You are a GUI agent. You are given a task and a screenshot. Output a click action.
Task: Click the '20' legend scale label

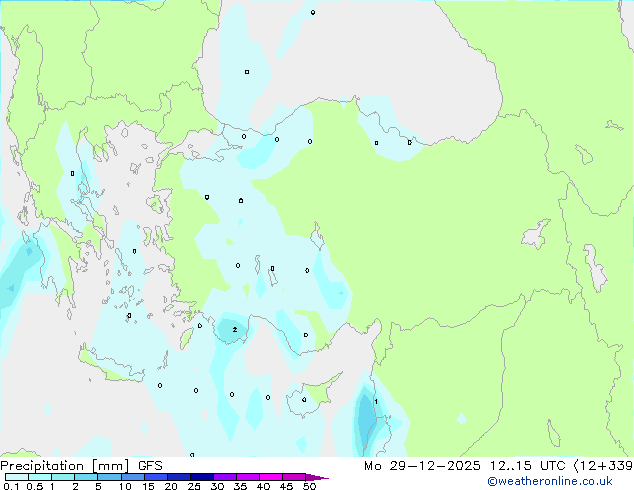(171, 486)
